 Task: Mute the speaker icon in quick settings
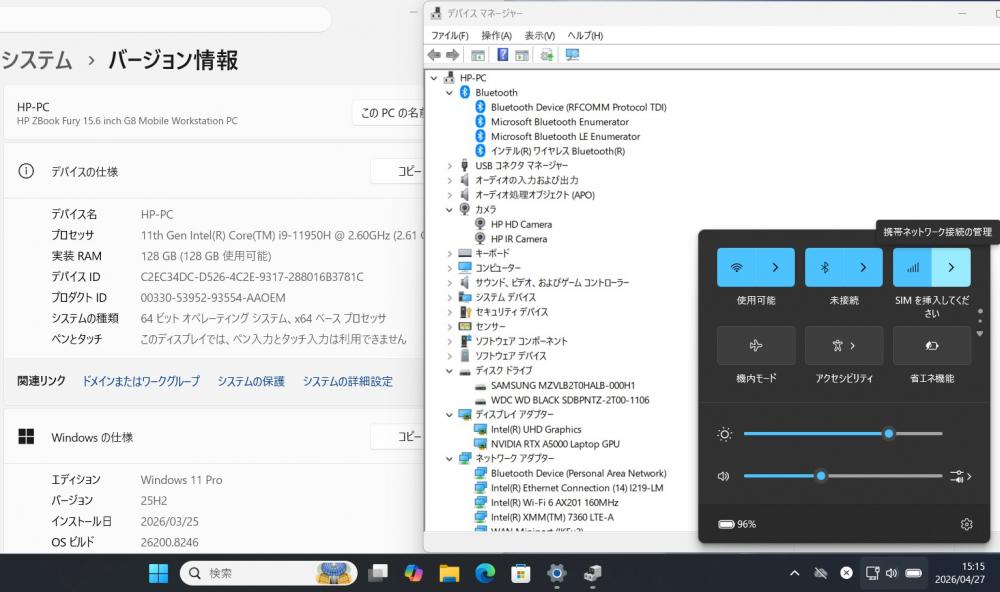723,476
